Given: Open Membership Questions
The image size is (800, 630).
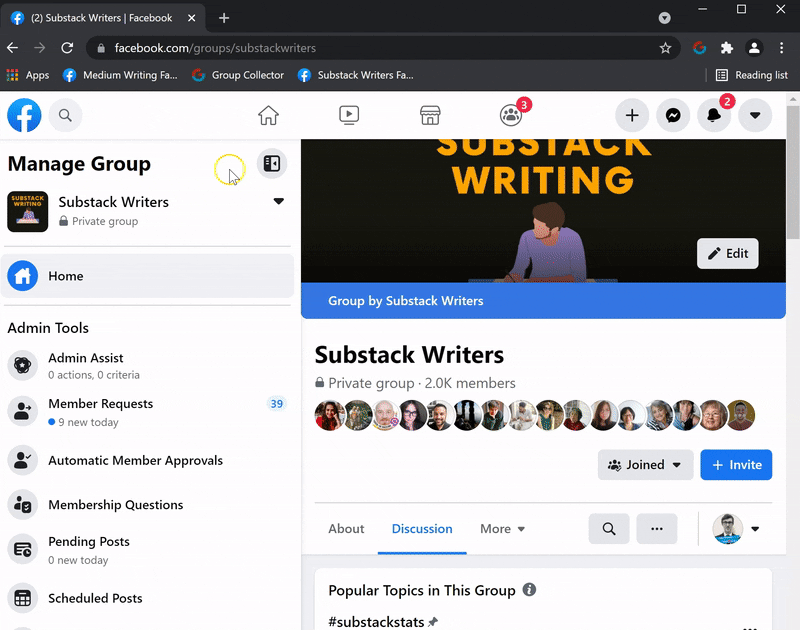Looking at the screenshot, I should point(147,505).
